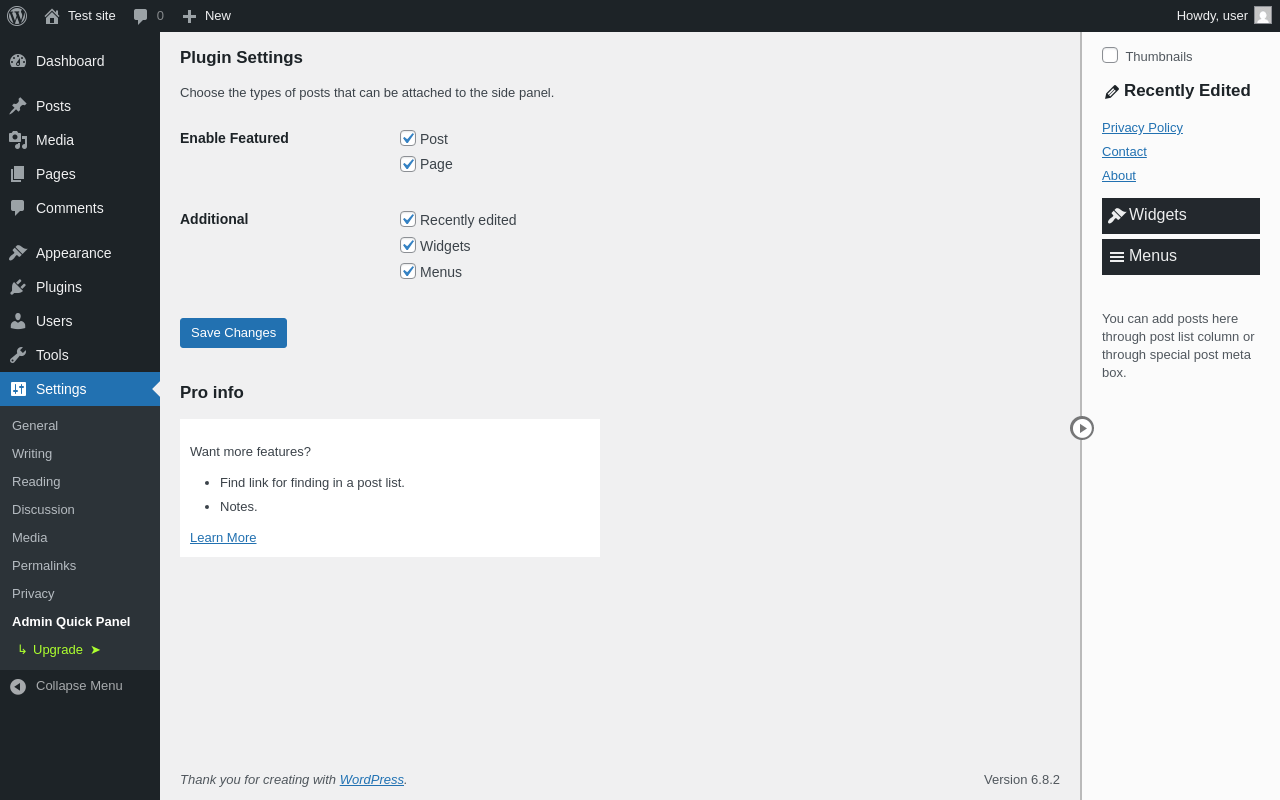Click the Test site link

tap(80, 16)
